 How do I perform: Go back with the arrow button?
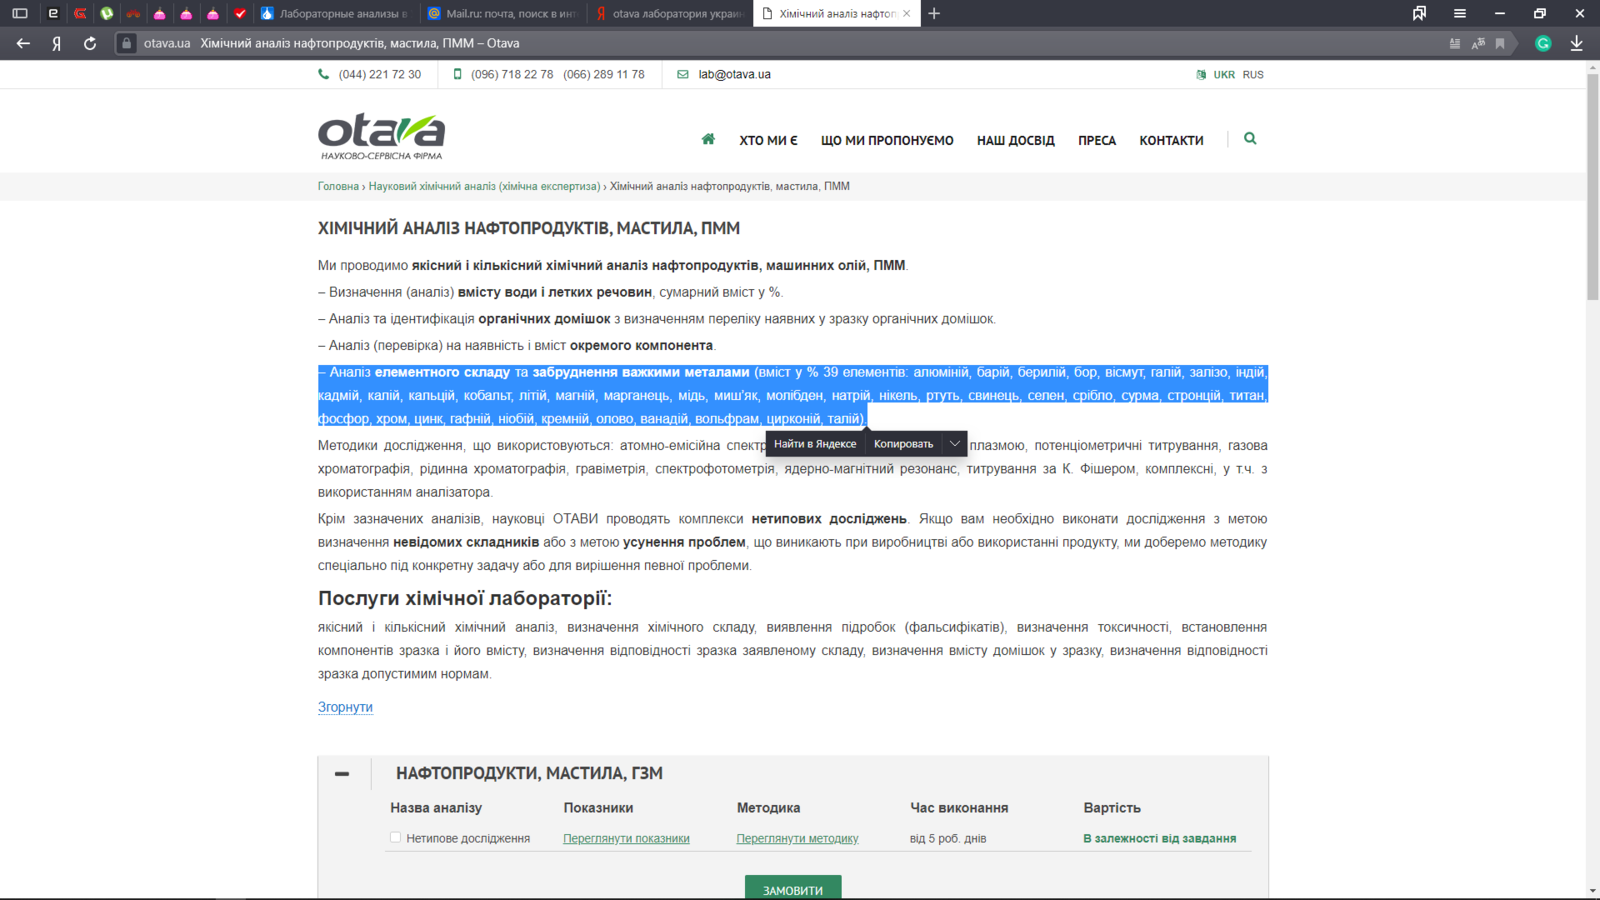click(24, 43)
